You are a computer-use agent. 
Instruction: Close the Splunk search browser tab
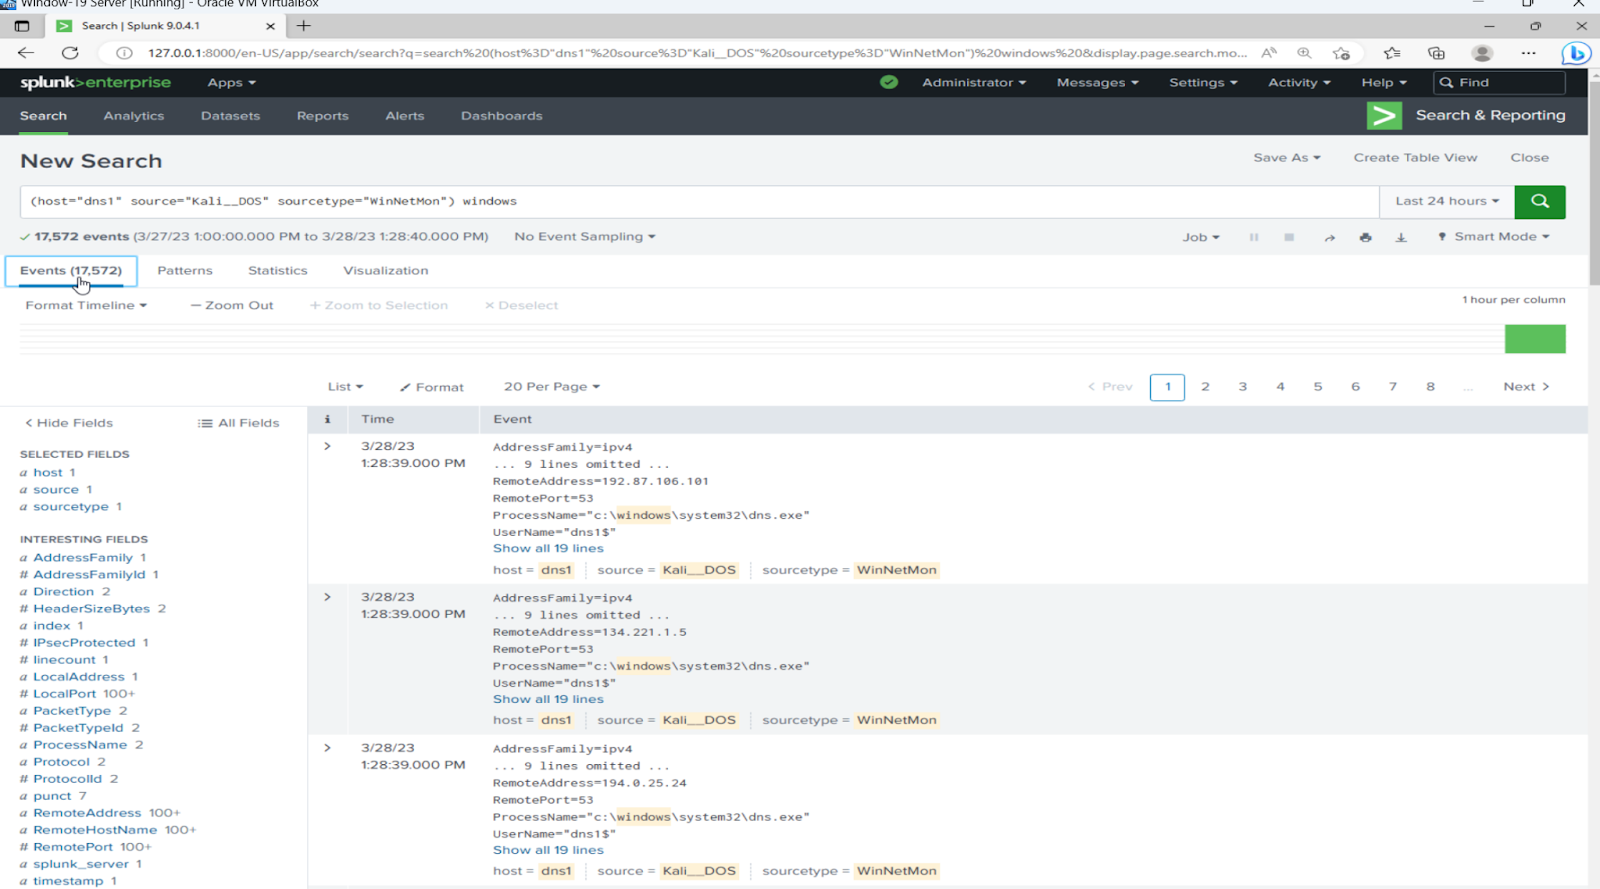[270, 26]
